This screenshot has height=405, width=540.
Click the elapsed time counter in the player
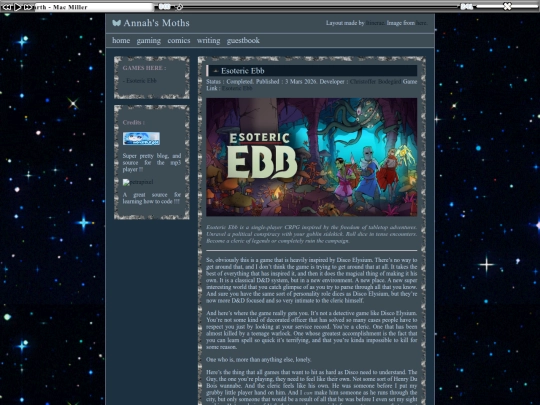[164, 7]
